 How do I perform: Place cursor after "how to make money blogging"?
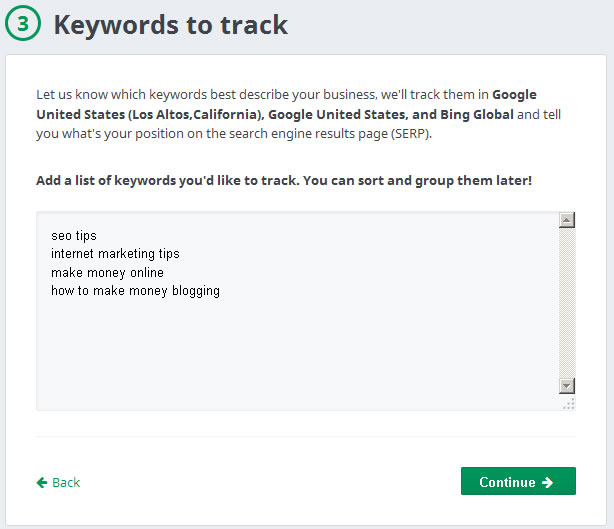pos(220,291)
